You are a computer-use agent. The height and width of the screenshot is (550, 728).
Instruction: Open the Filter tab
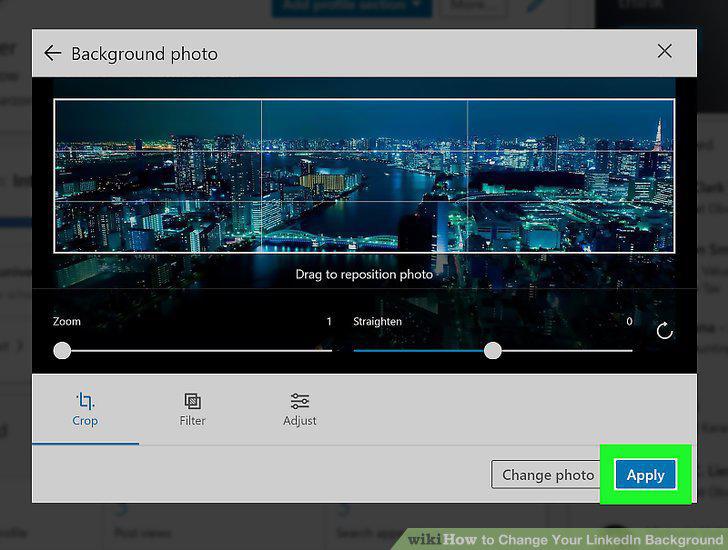(x=192, y=409)
